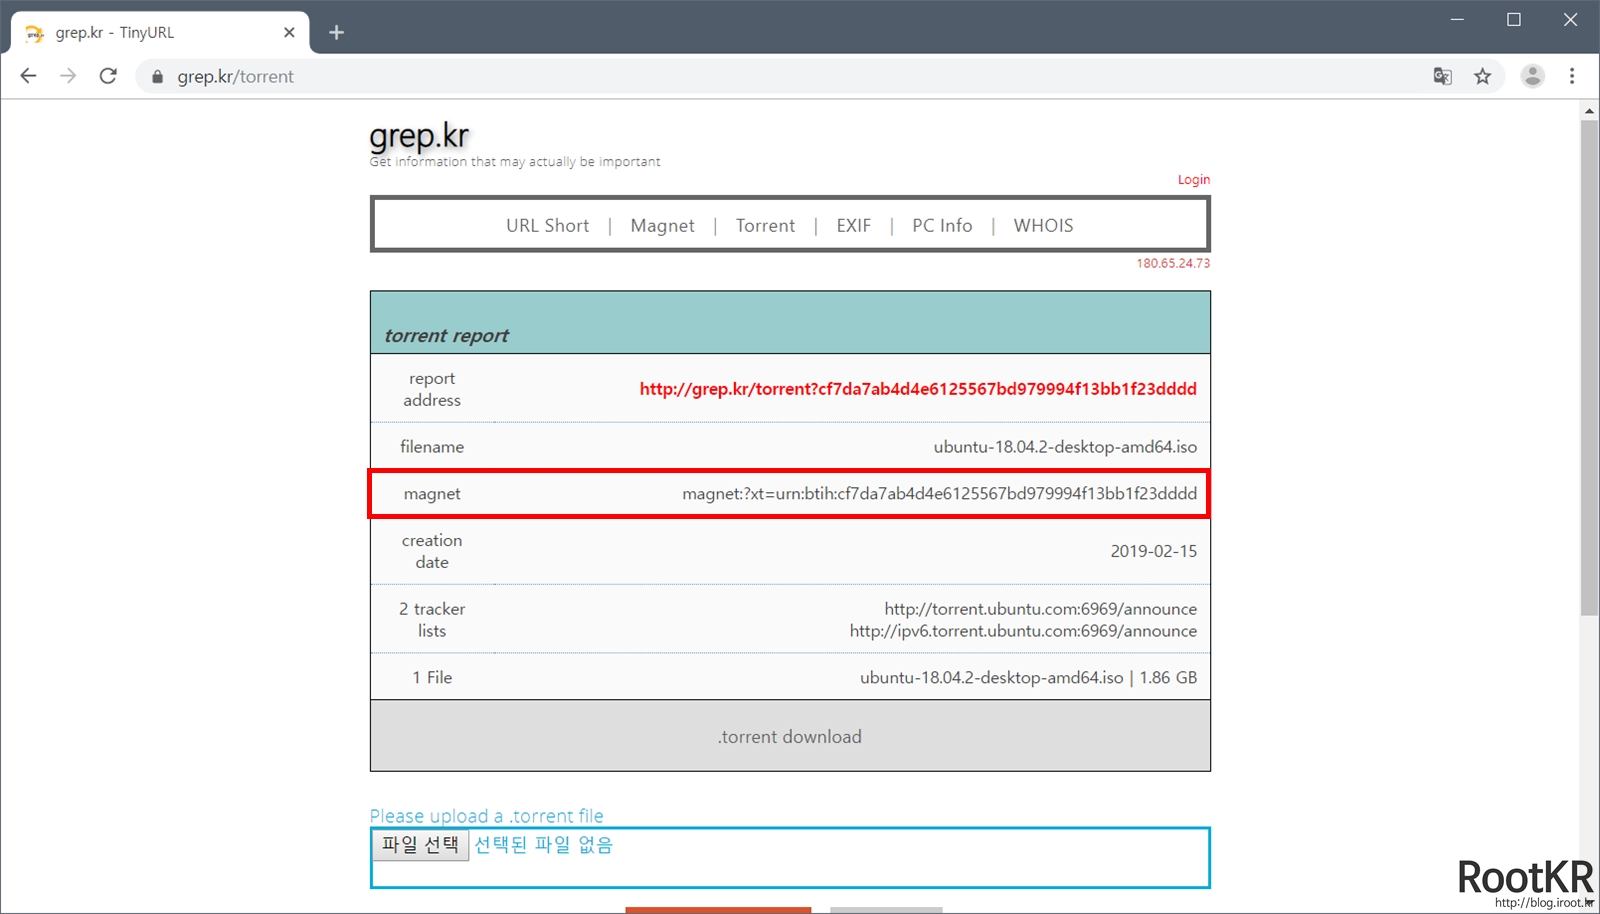The width and height of the screenshot is (1600, 914).
Task: Open the Chrome profile avatar
Action: (1532, 76)
